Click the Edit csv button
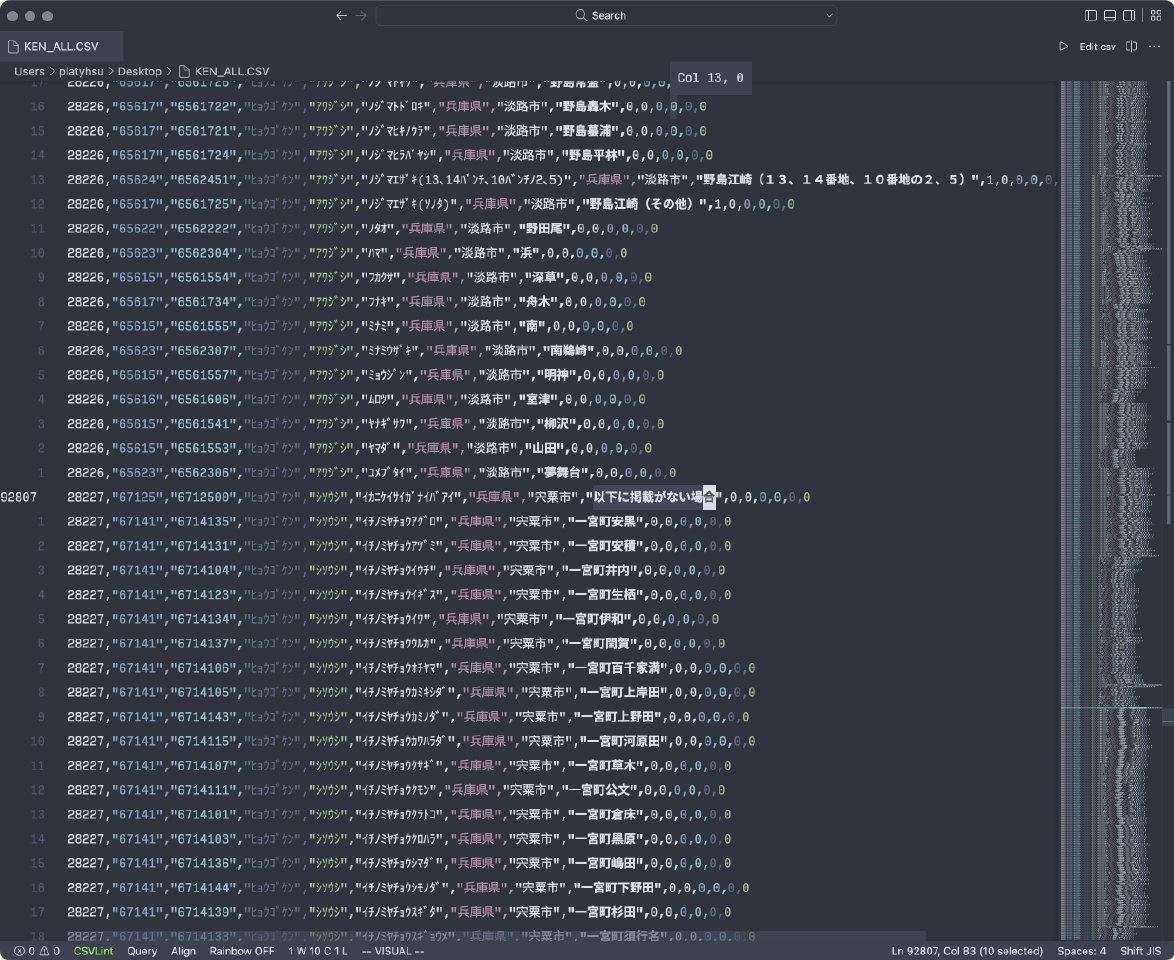The image size is (1174, 960). click(x=1097, y=47)
